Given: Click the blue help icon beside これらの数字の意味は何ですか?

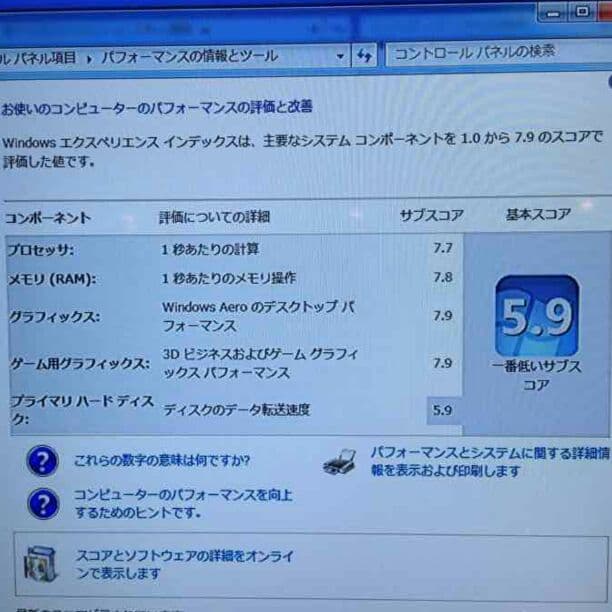Looking at the screenshot, I should [x=43, y=461].
